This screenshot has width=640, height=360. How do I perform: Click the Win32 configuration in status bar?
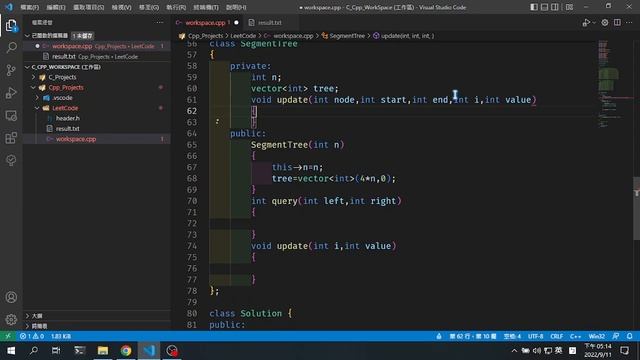(596, 336)
